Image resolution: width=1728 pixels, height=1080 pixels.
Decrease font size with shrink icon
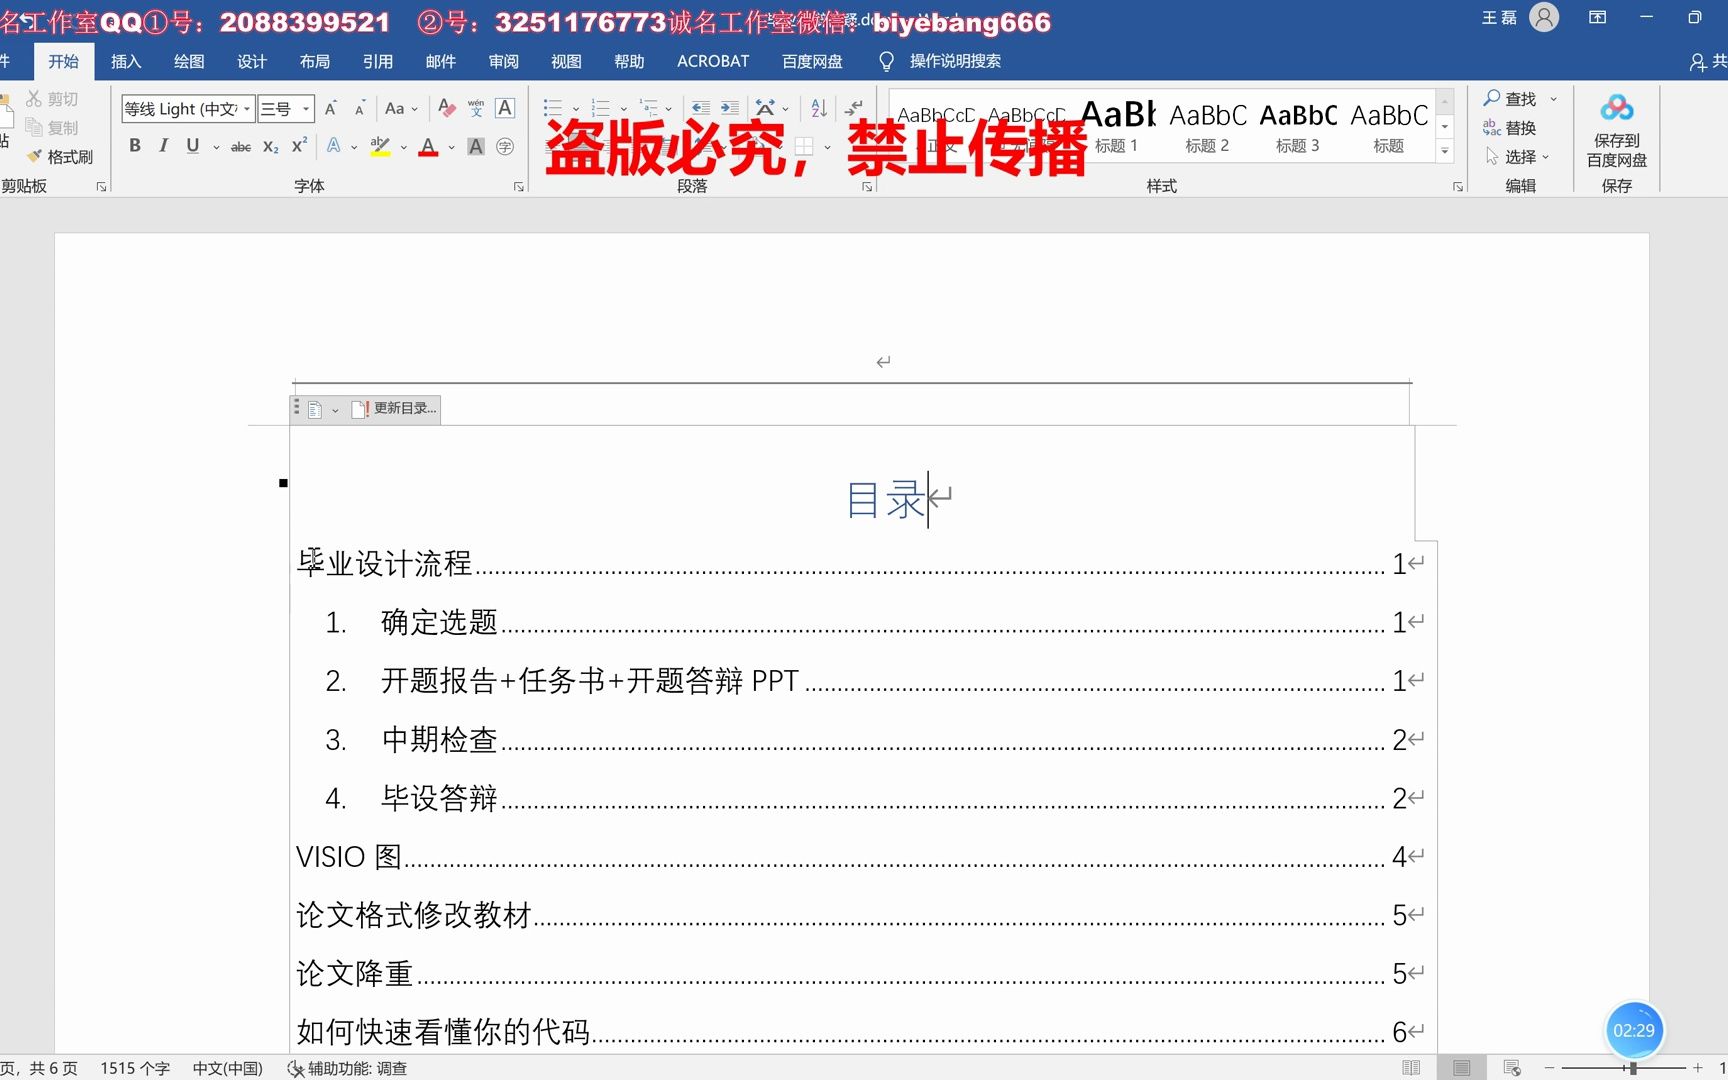pos(360,108)
